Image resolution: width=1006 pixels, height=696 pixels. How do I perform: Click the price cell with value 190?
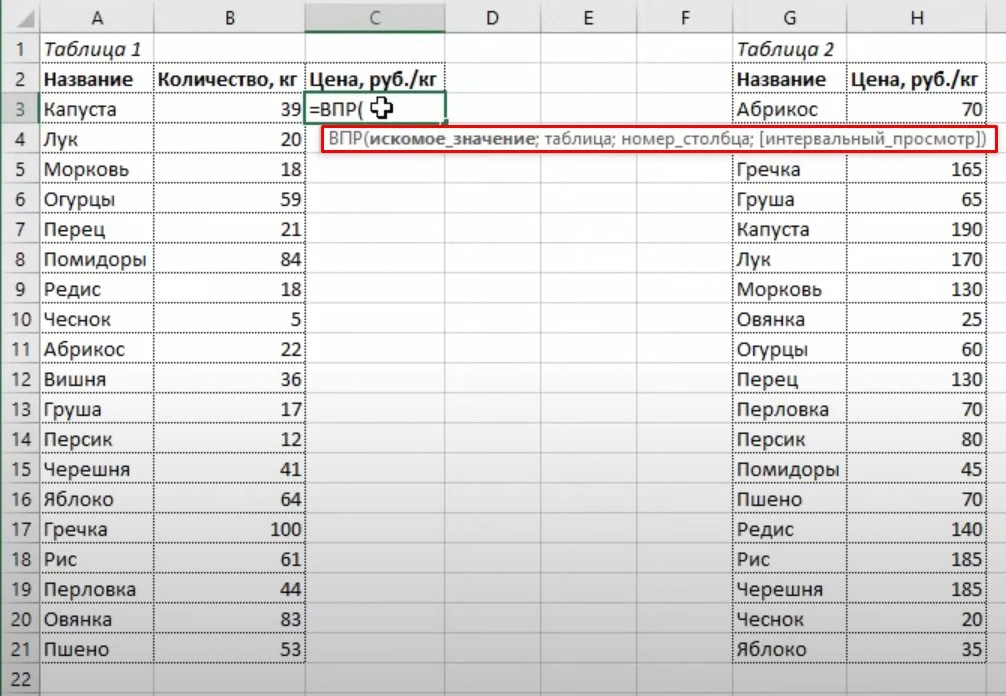[917, 229]
